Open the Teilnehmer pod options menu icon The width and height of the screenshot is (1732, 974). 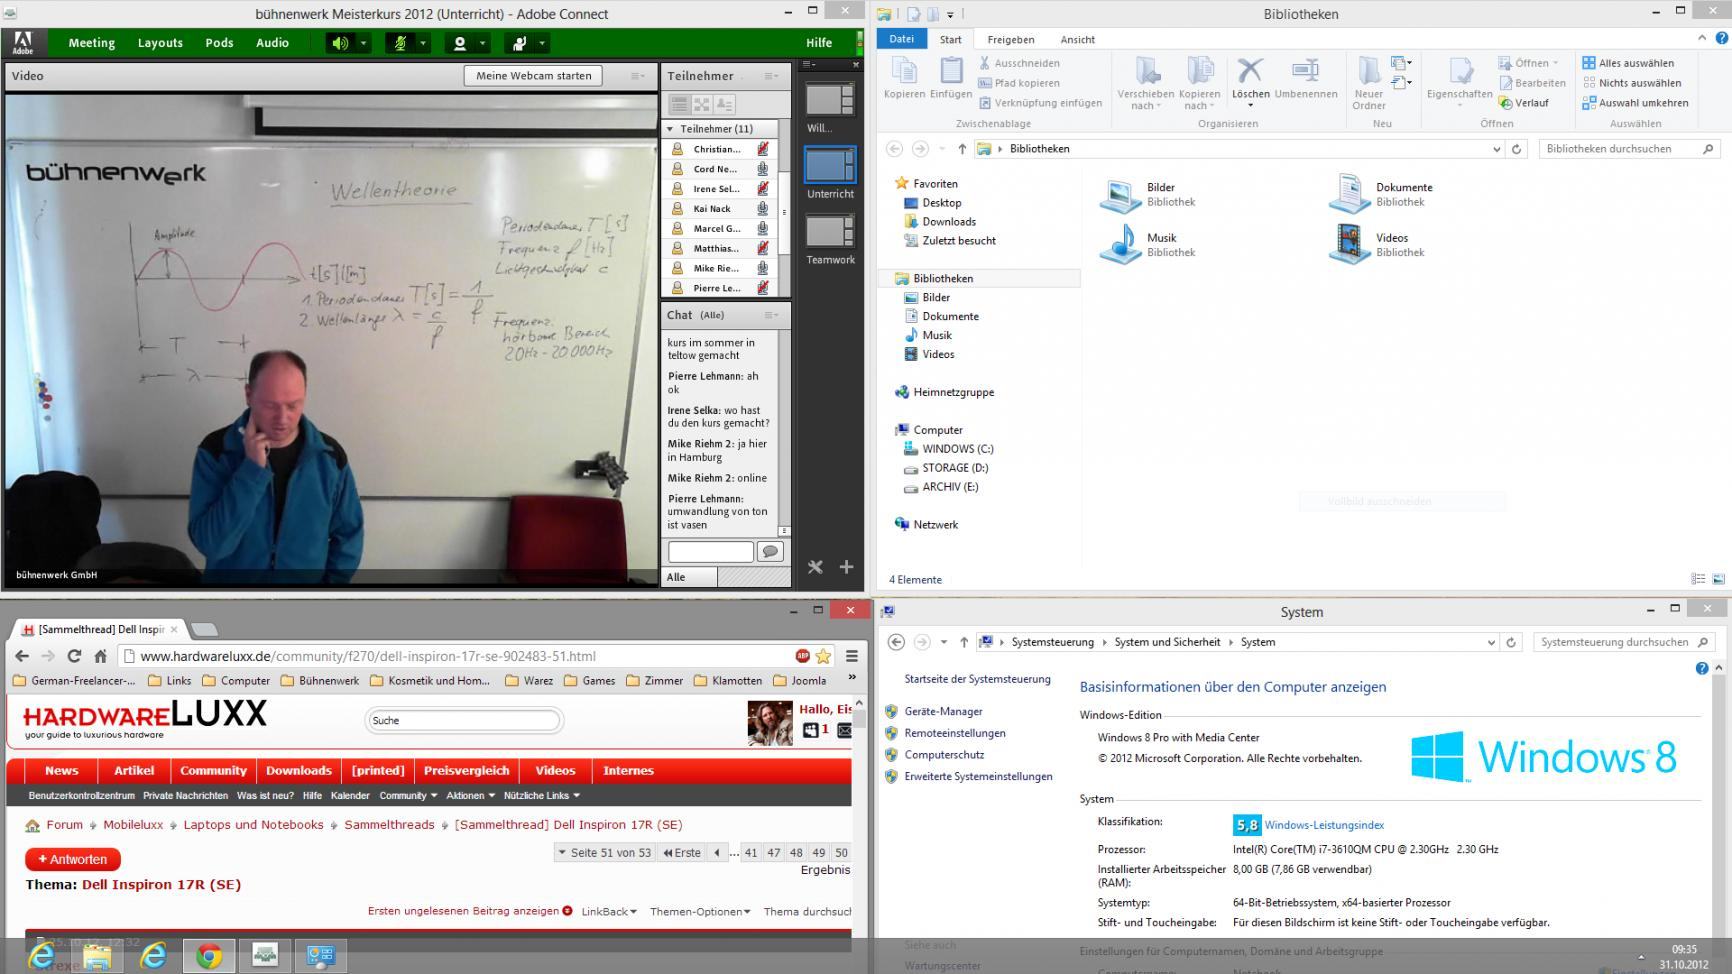coord(771,76)
